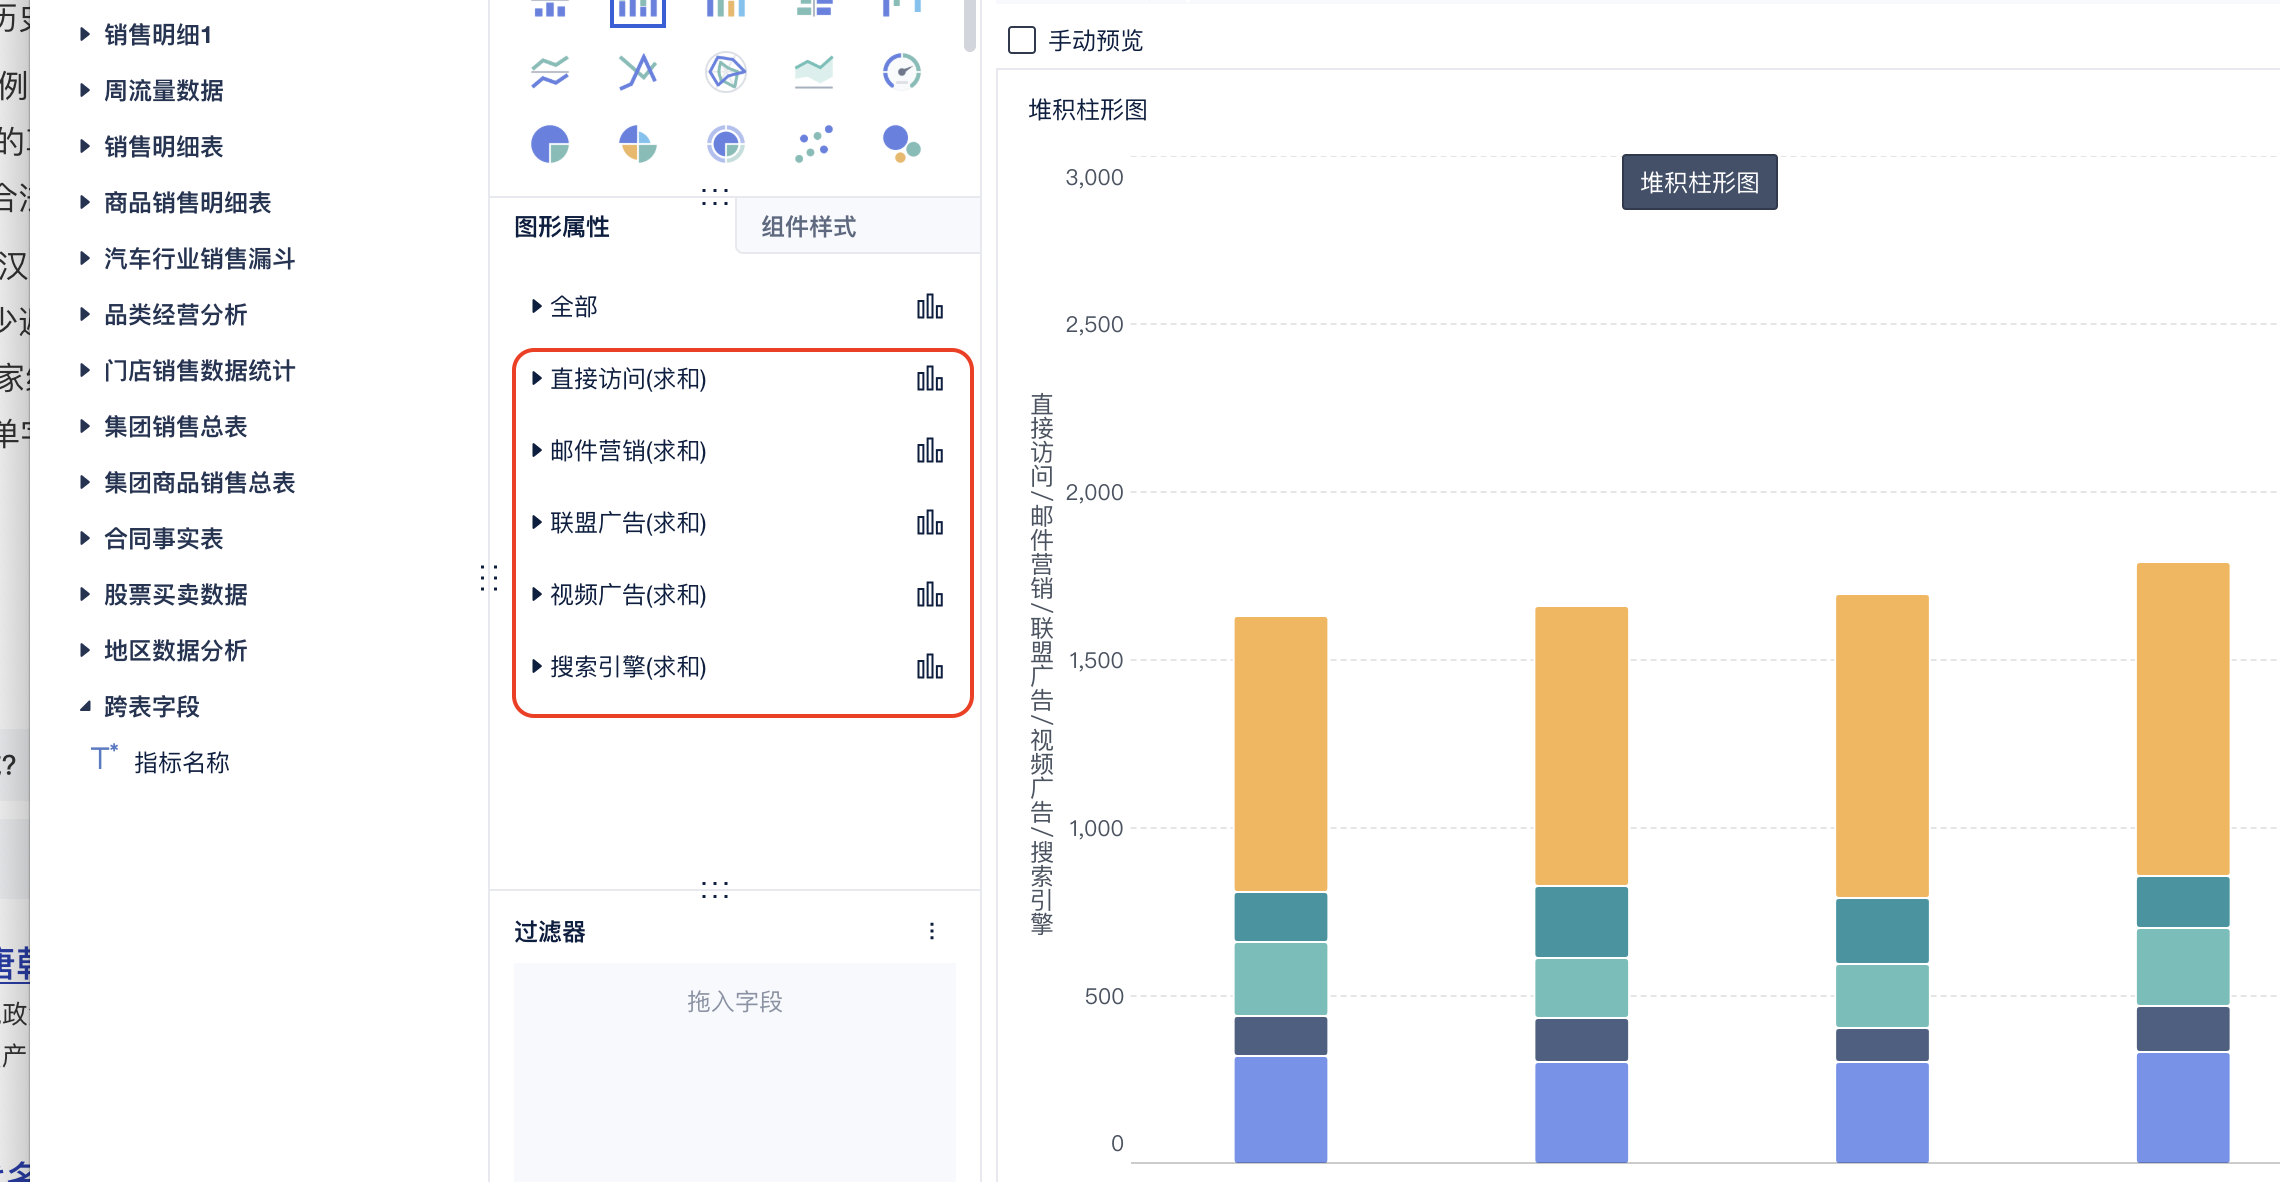Expand the 邮件营销(求和) section

tap(537, 451)
